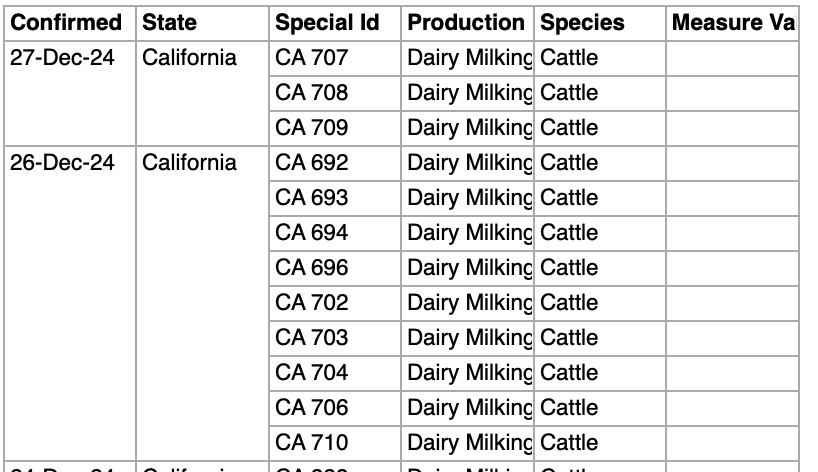Click the Production column header
The image size is (818, 472).
click(x=467, y=23)
